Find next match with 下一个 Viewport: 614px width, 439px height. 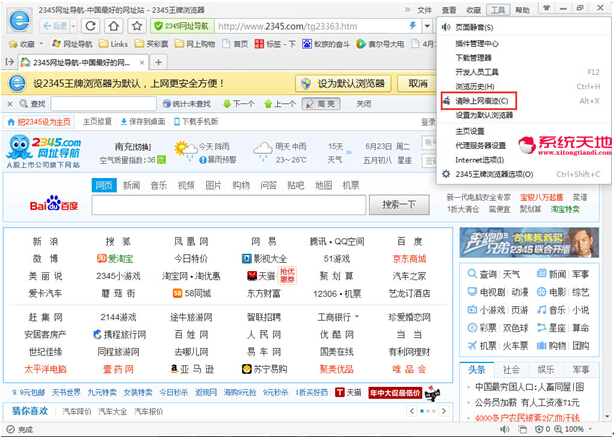239,104
